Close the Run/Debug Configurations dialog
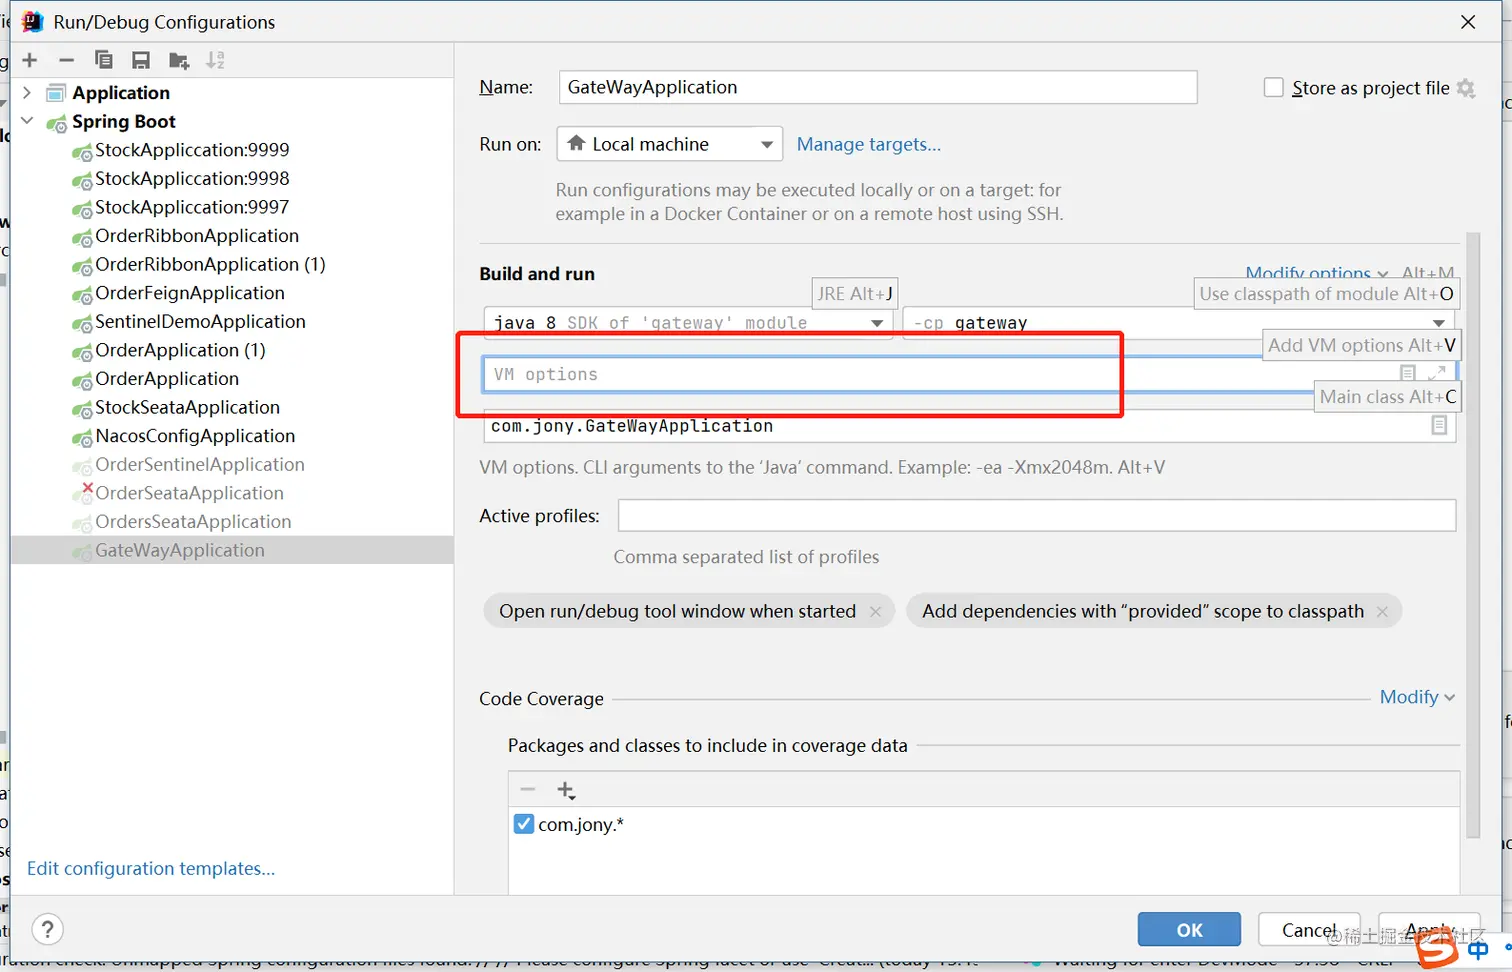Image resolution: width=1512 pixels, height=972 pixels. pyautogui.click(x=1468, y=22)
